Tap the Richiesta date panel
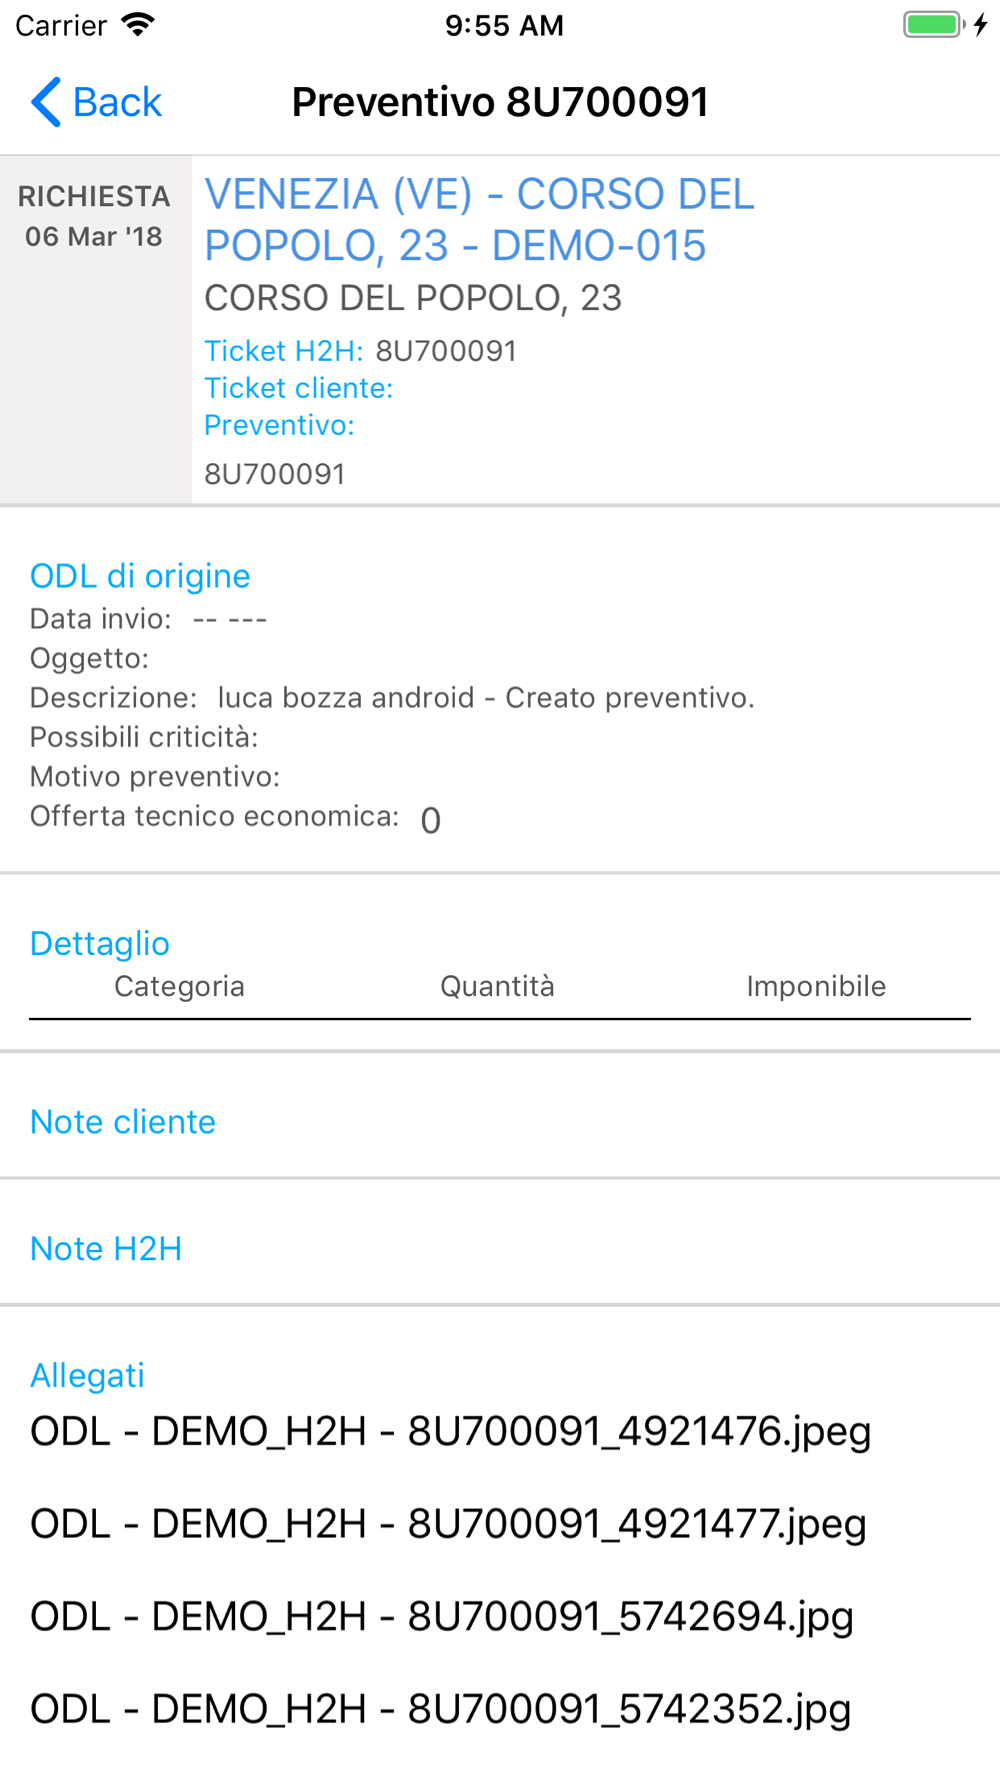 [95, 330]
